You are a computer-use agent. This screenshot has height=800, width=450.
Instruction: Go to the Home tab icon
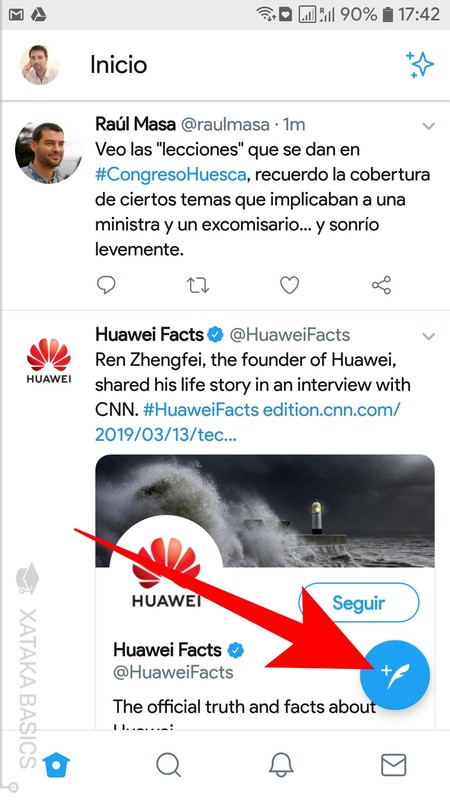tap(56, 765)
